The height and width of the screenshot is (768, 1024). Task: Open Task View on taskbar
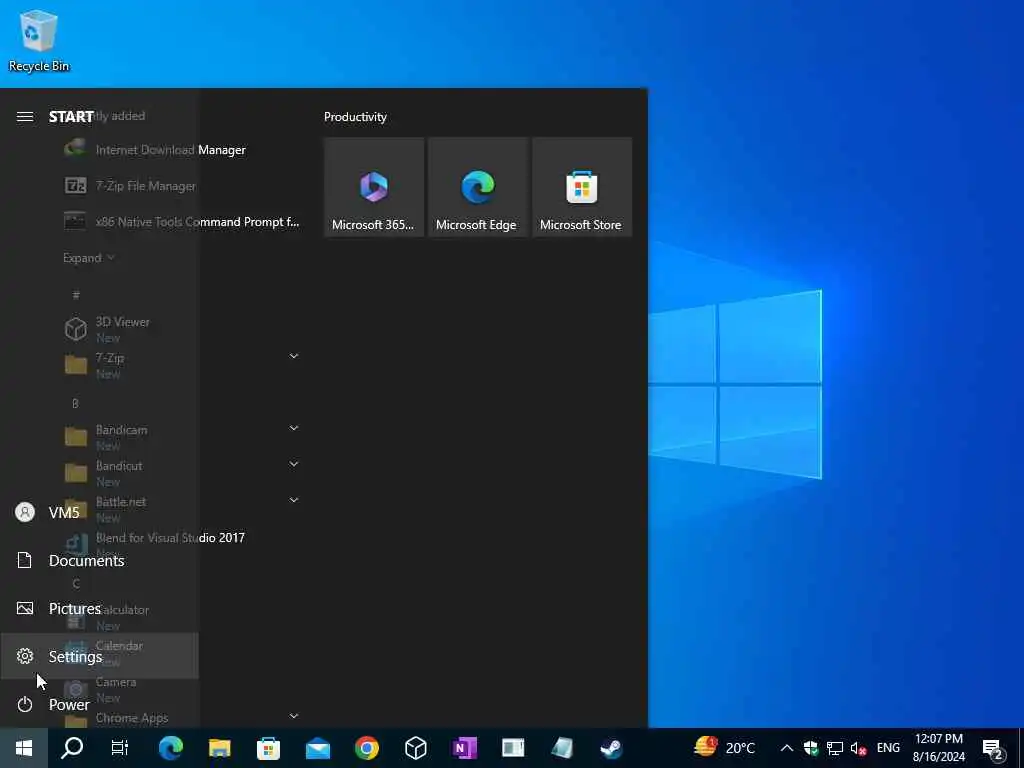click(120, 748)
